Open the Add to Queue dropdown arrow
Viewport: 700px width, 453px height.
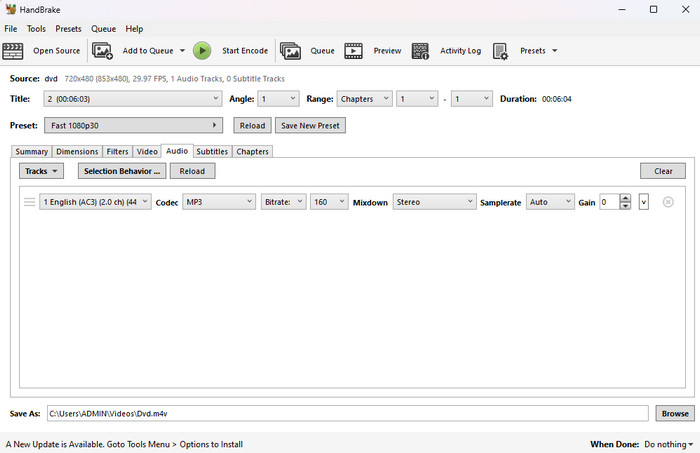coord(182,51)
